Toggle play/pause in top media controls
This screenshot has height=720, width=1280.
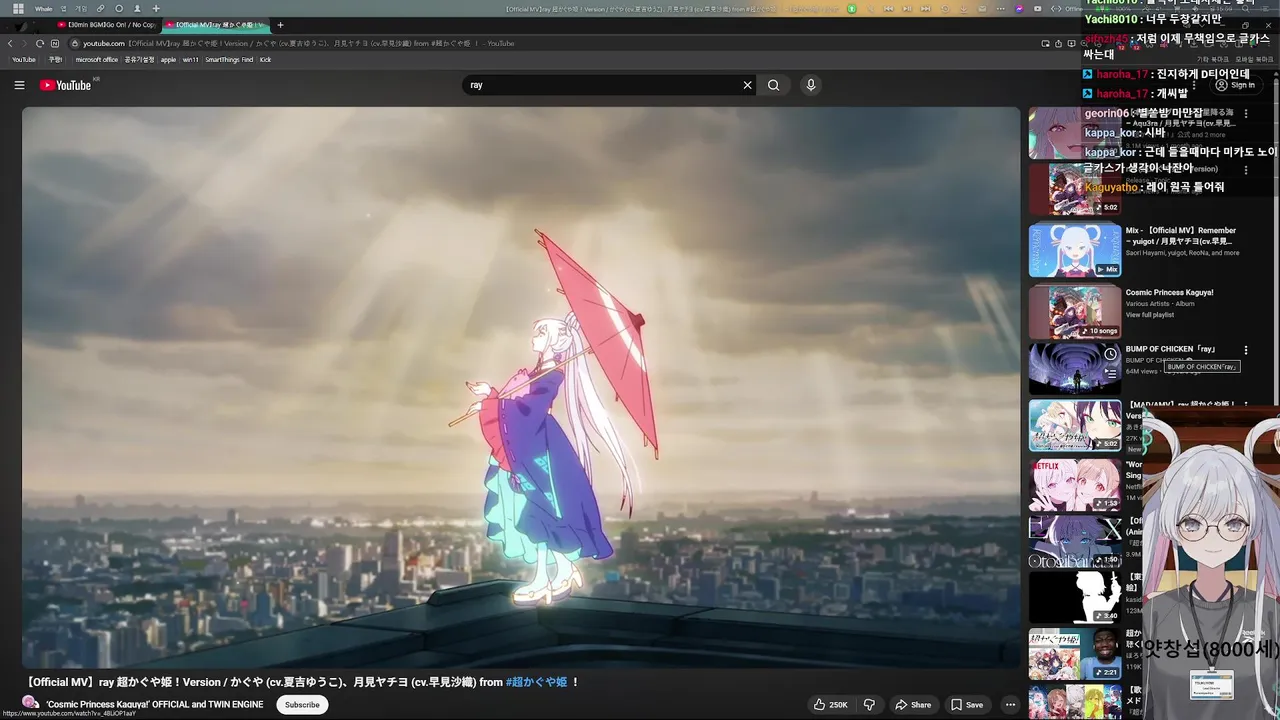click(x=907, y=9)
